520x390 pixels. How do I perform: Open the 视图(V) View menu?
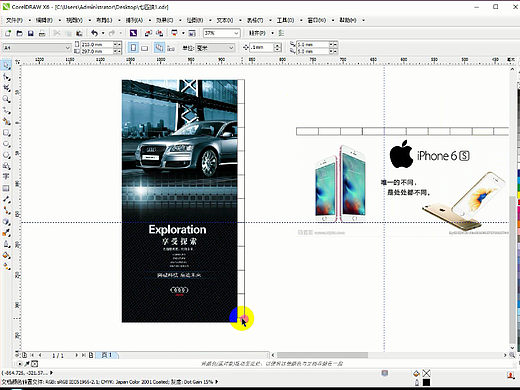pos(74,20)
